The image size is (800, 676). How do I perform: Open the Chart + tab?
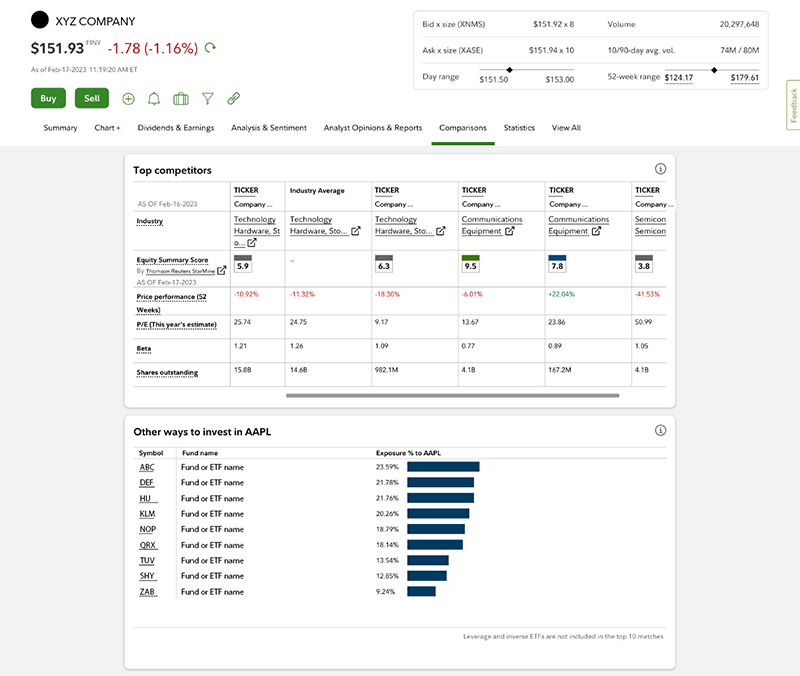(107, 128)
